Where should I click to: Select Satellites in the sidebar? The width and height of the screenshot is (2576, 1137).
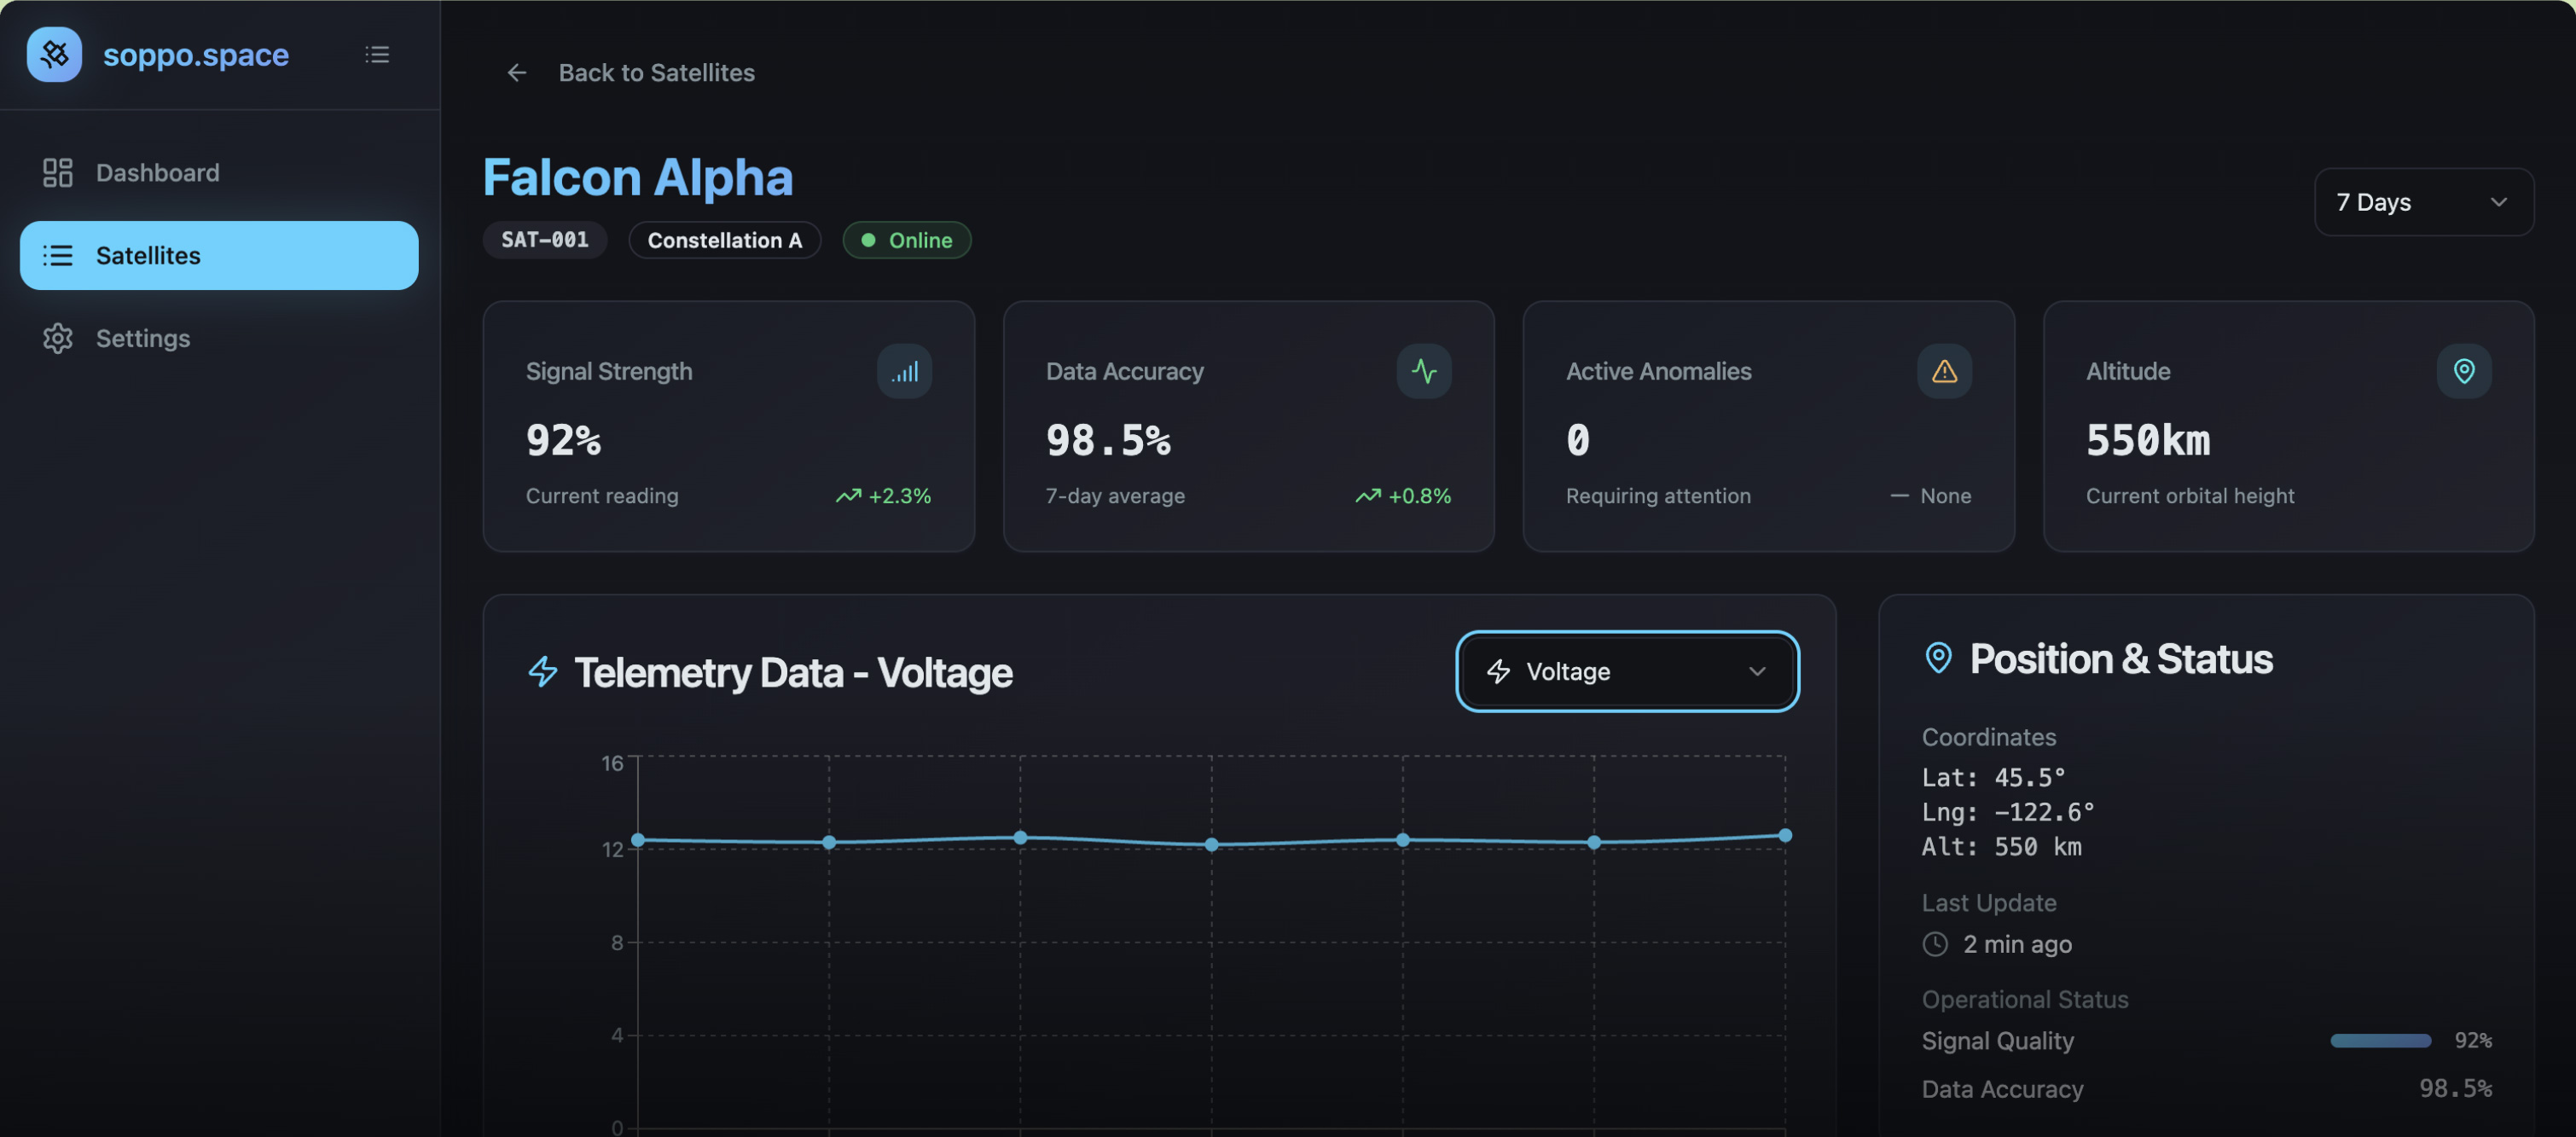(x=219, y=255)
